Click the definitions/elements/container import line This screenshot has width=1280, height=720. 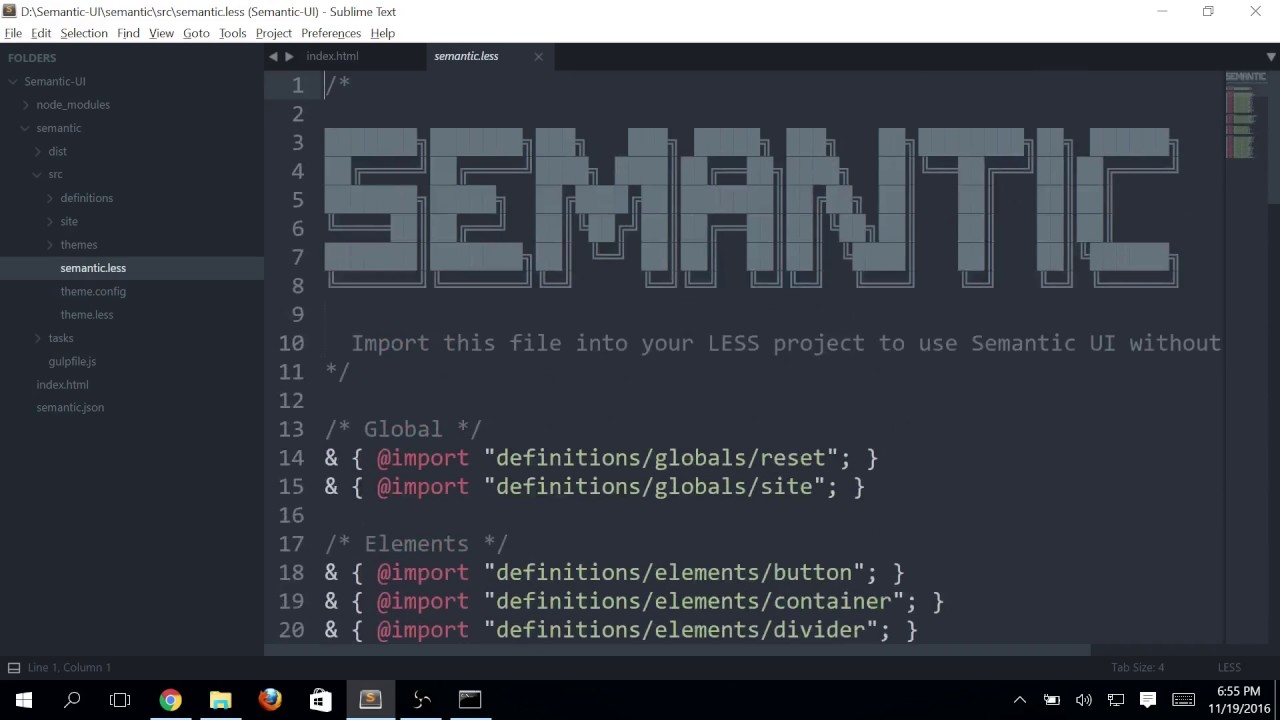[x=634, y=602]
